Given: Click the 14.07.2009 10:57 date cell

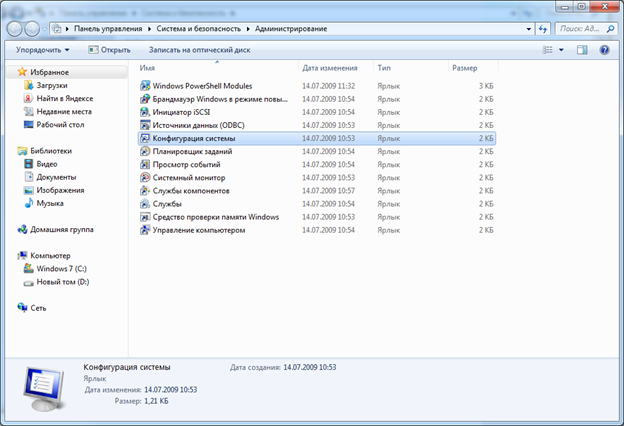Looking at the screenshot, I should pos(328,191).
